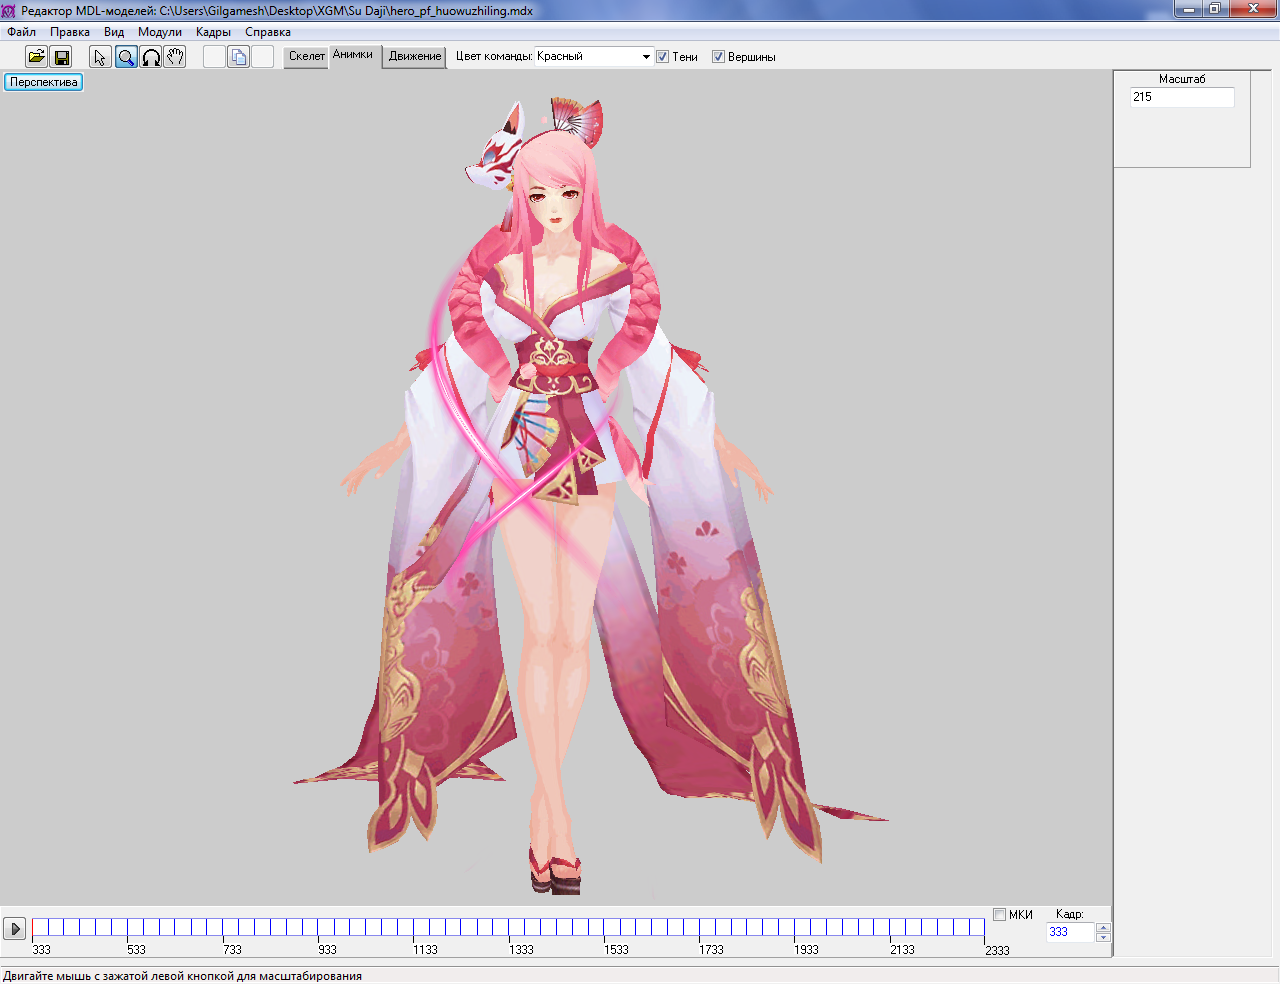Open a model file with the folder icon
This screenshot has width=1280, height=984.
(x=36, y=57)
